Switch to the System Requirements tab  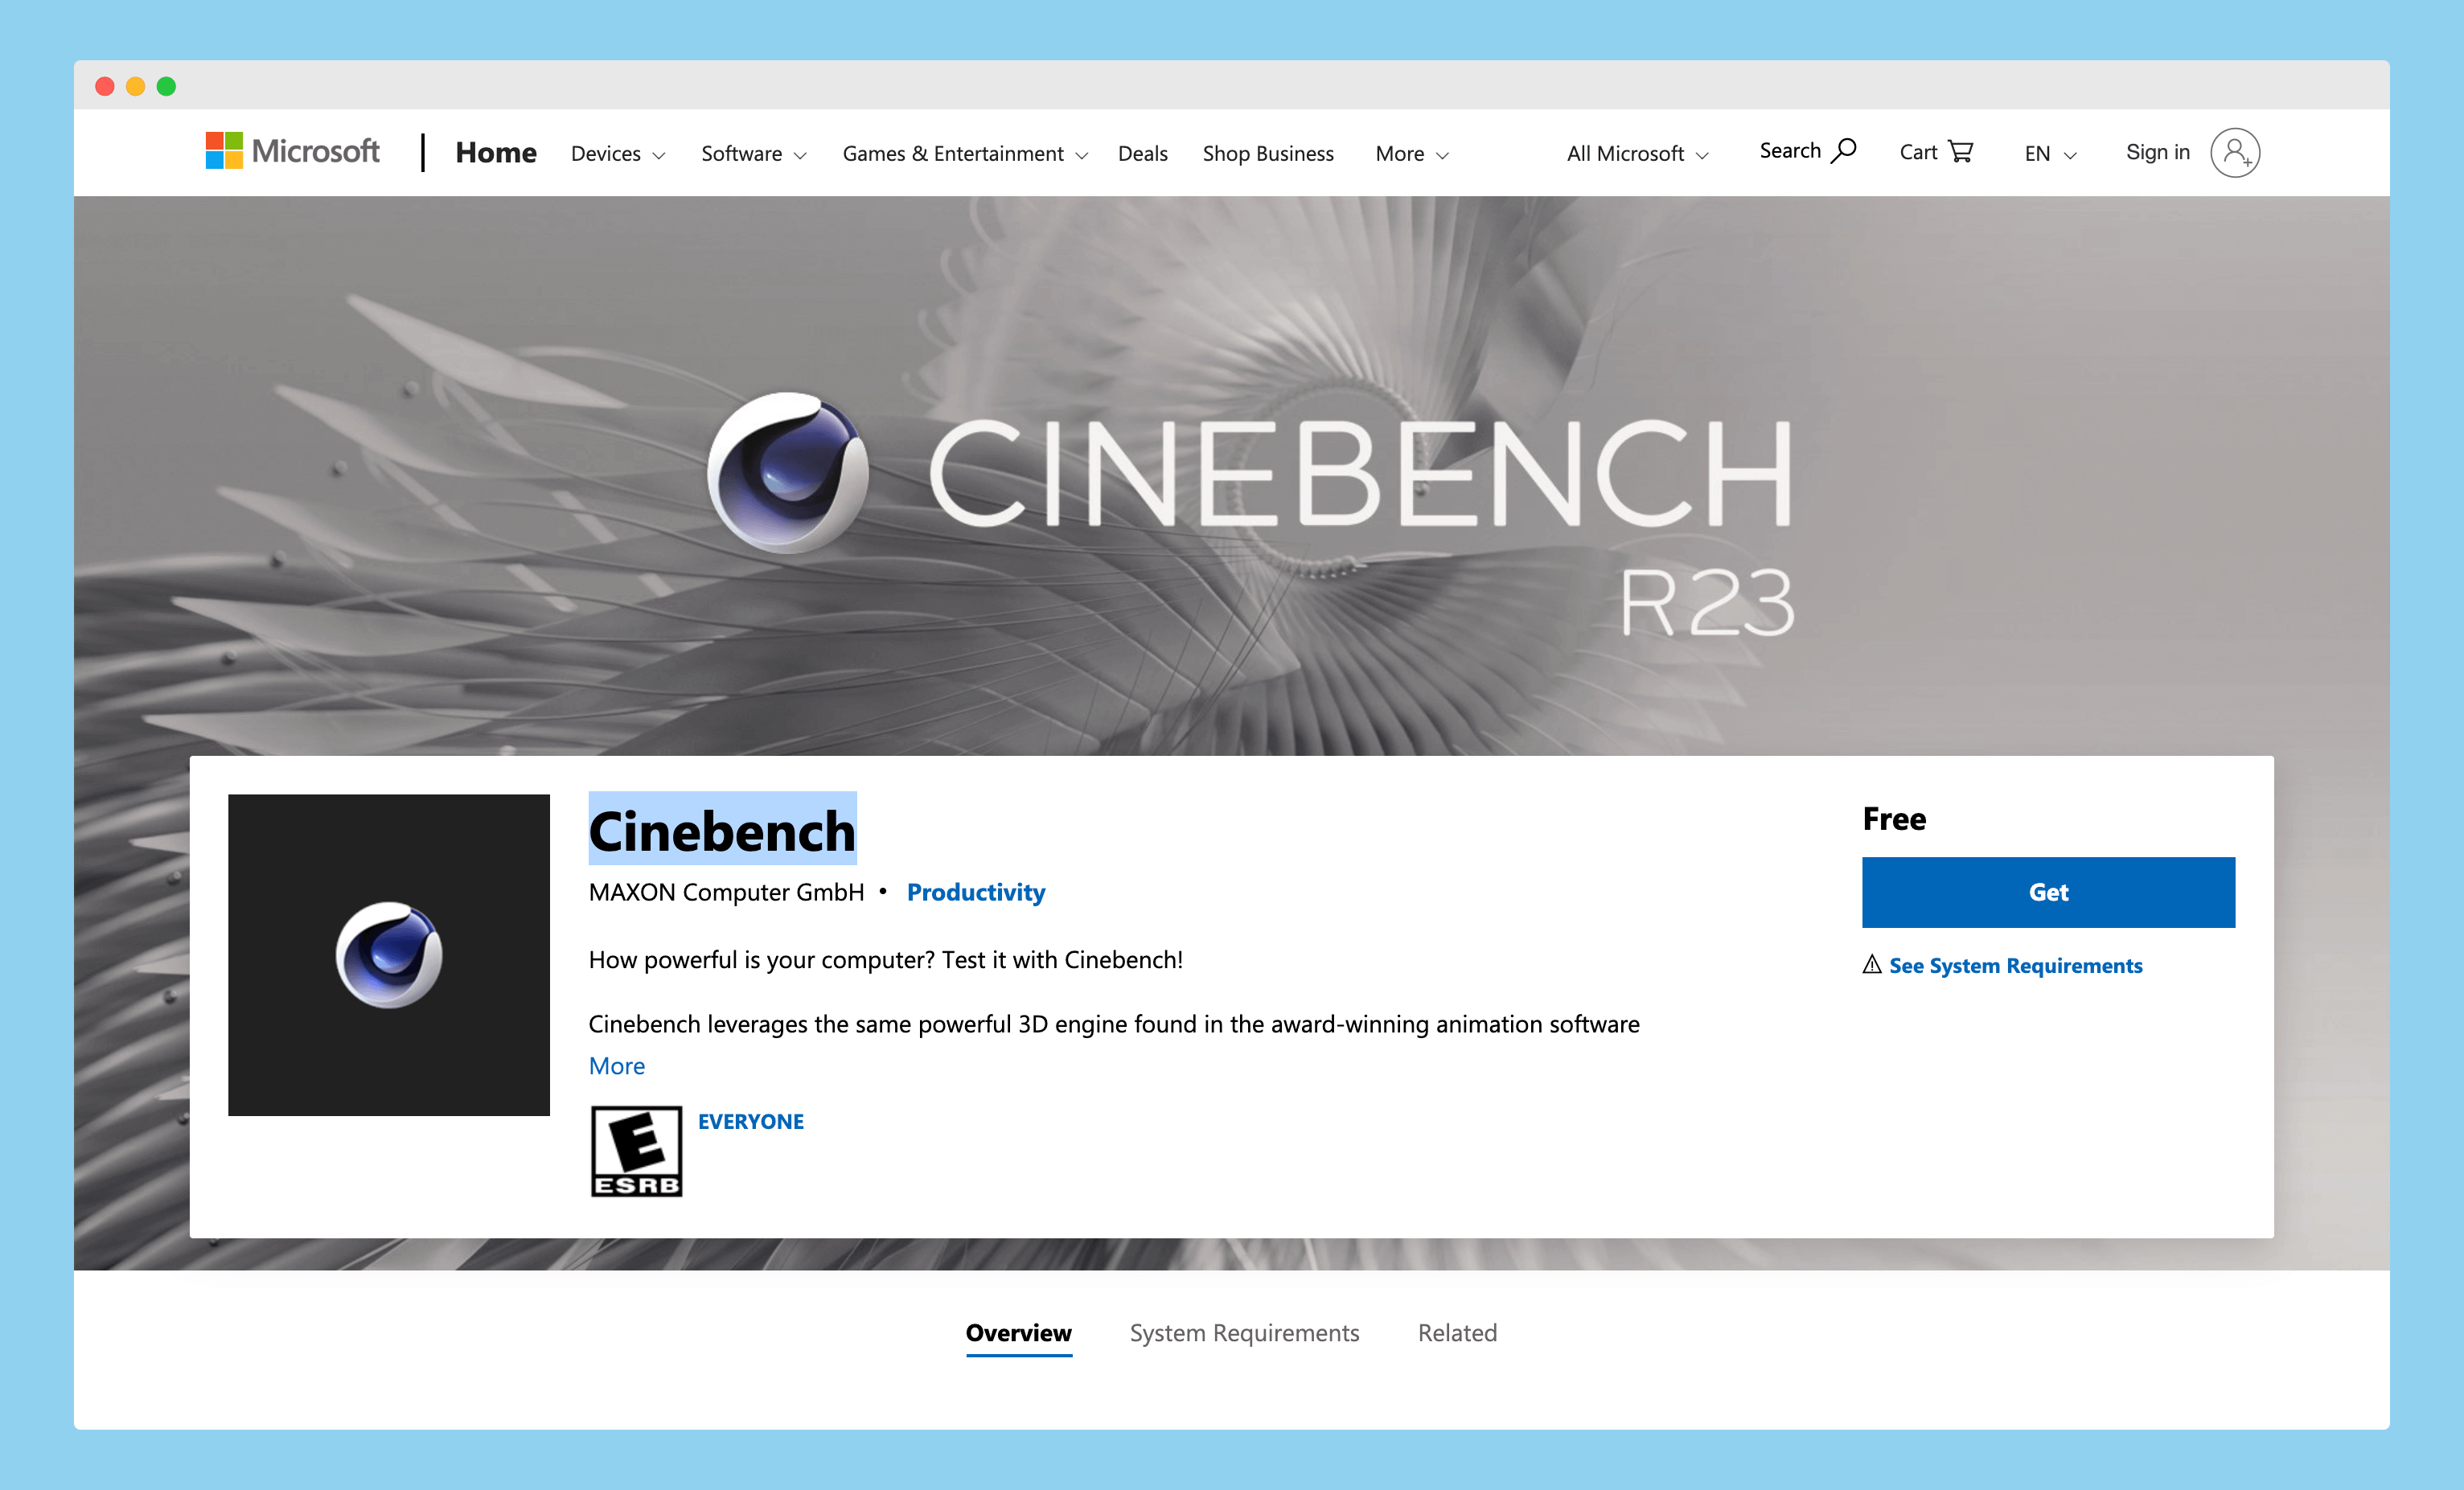tap(1244, 1332)
